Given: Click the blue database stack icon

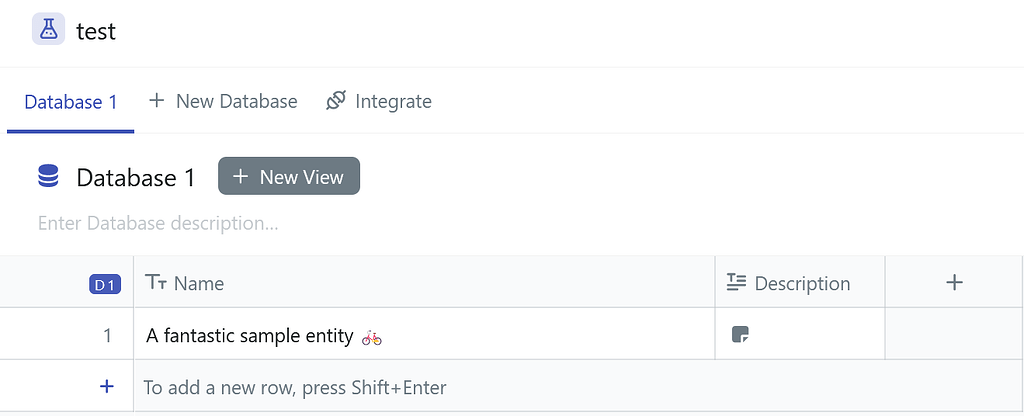Looking at the screenshot, I should (x=48, y=177).
